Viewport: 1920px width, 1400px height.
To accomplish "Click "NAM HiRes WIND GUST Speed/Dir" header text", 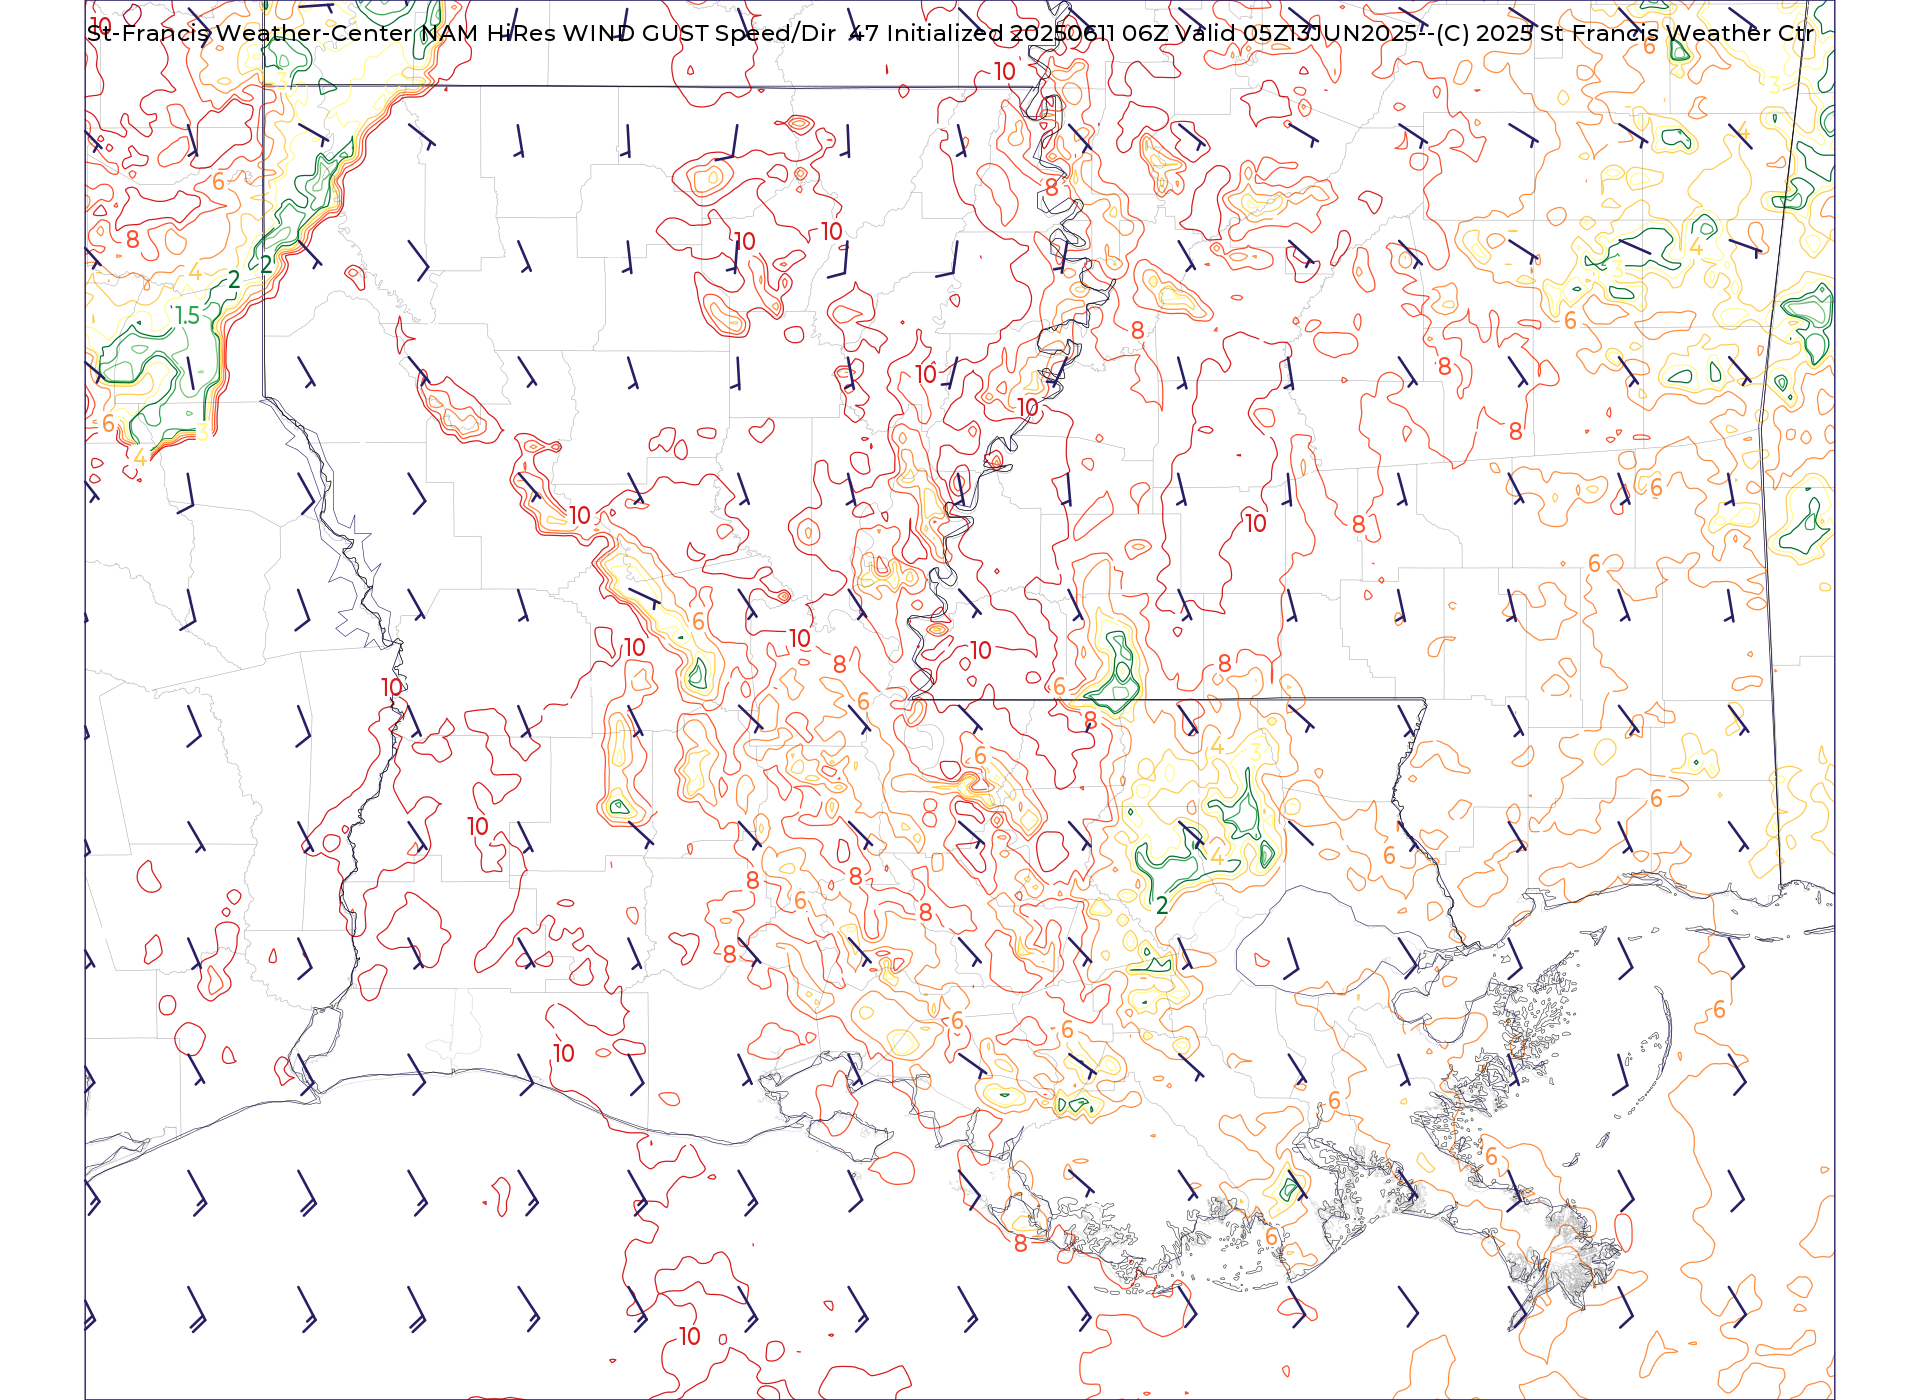I will (628, 33).
